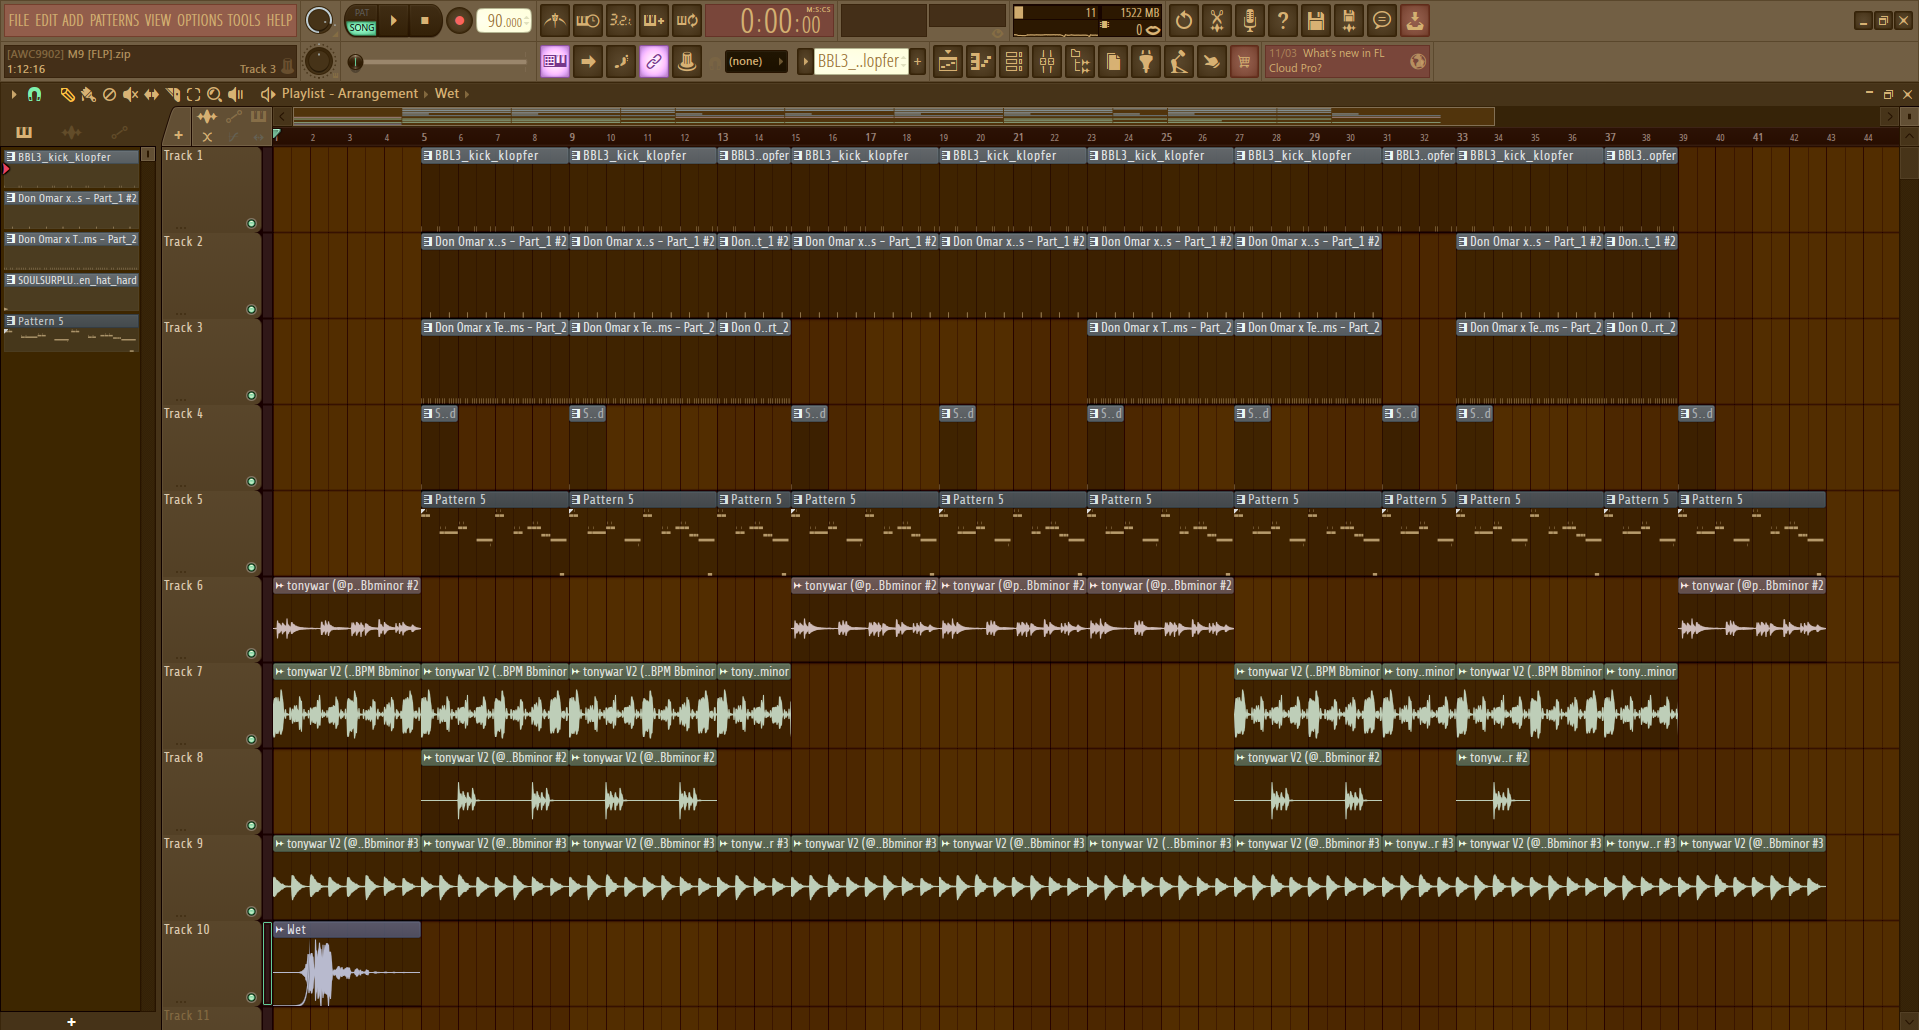
Task: Click the red Record button
Action: click(459, 20)
